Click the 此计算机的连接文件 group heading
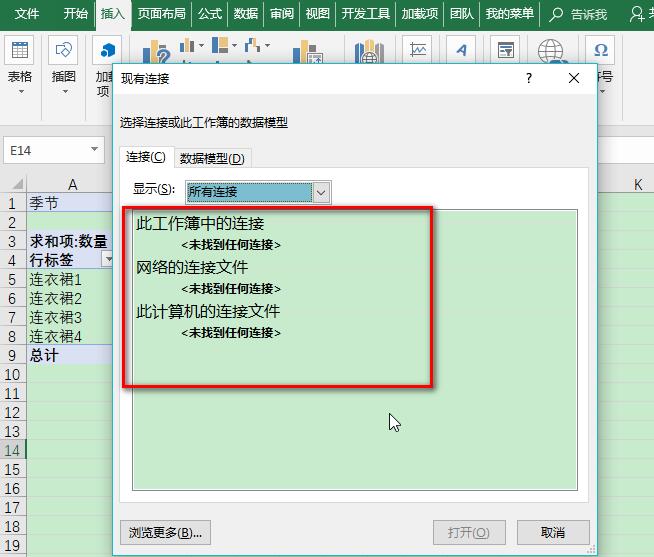The height and width of the screenshot is (557, 654). coord(208,311)
